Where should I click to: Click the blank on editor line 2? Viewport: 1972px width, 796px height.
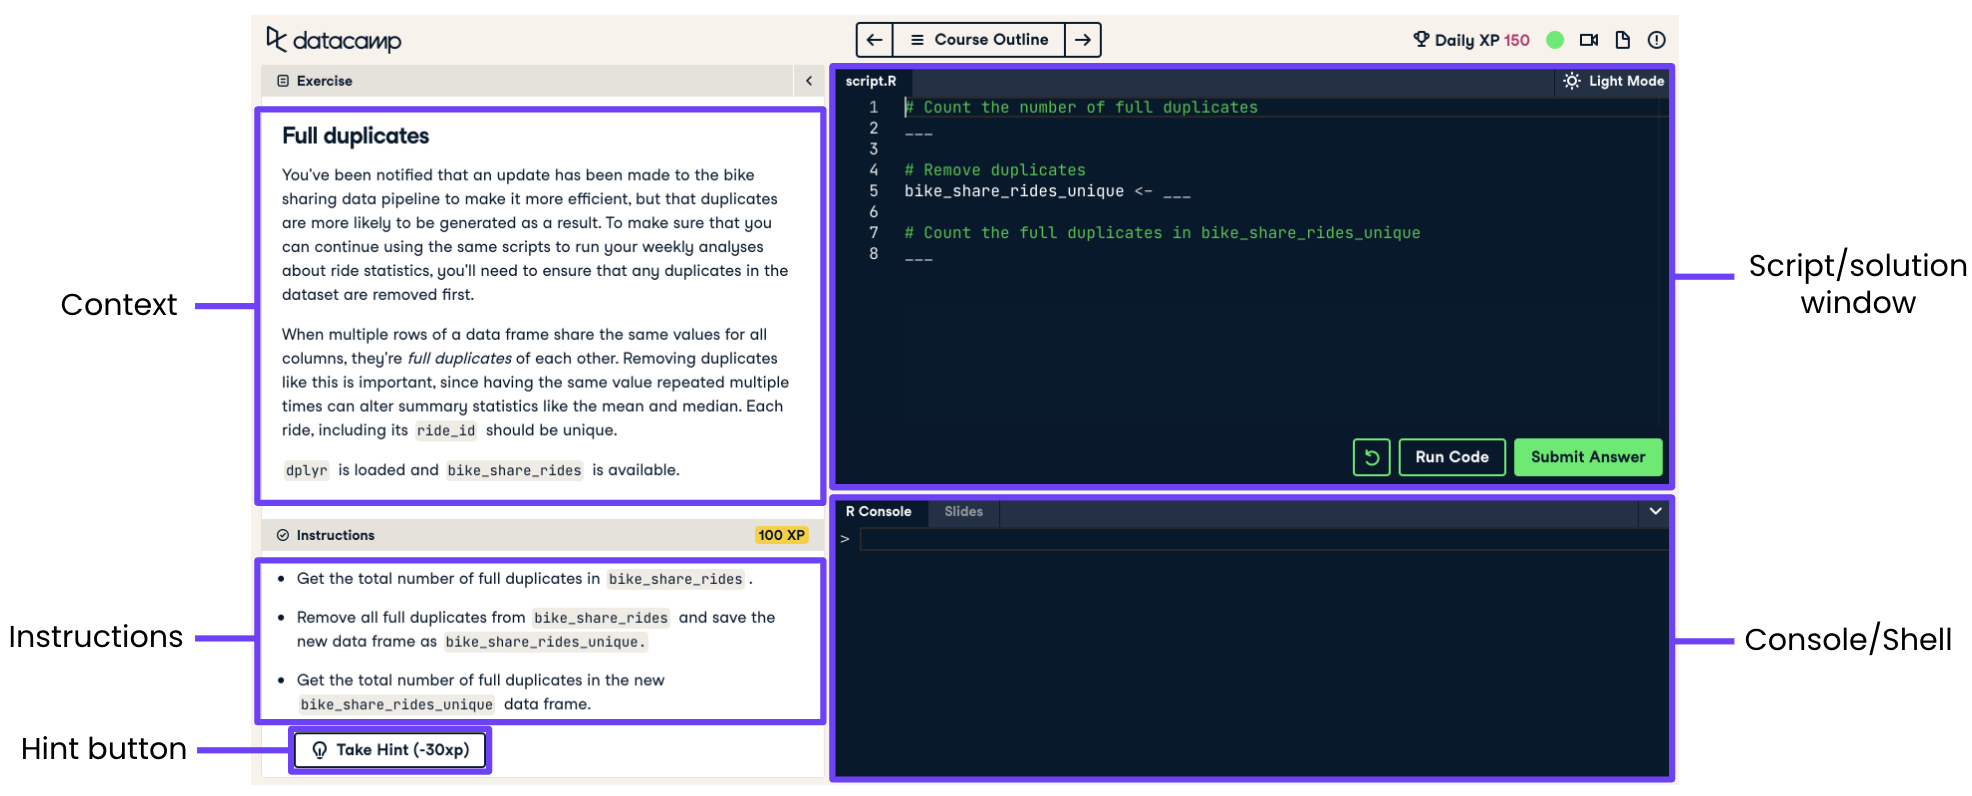pyautogui.click(x=918, y=132)
